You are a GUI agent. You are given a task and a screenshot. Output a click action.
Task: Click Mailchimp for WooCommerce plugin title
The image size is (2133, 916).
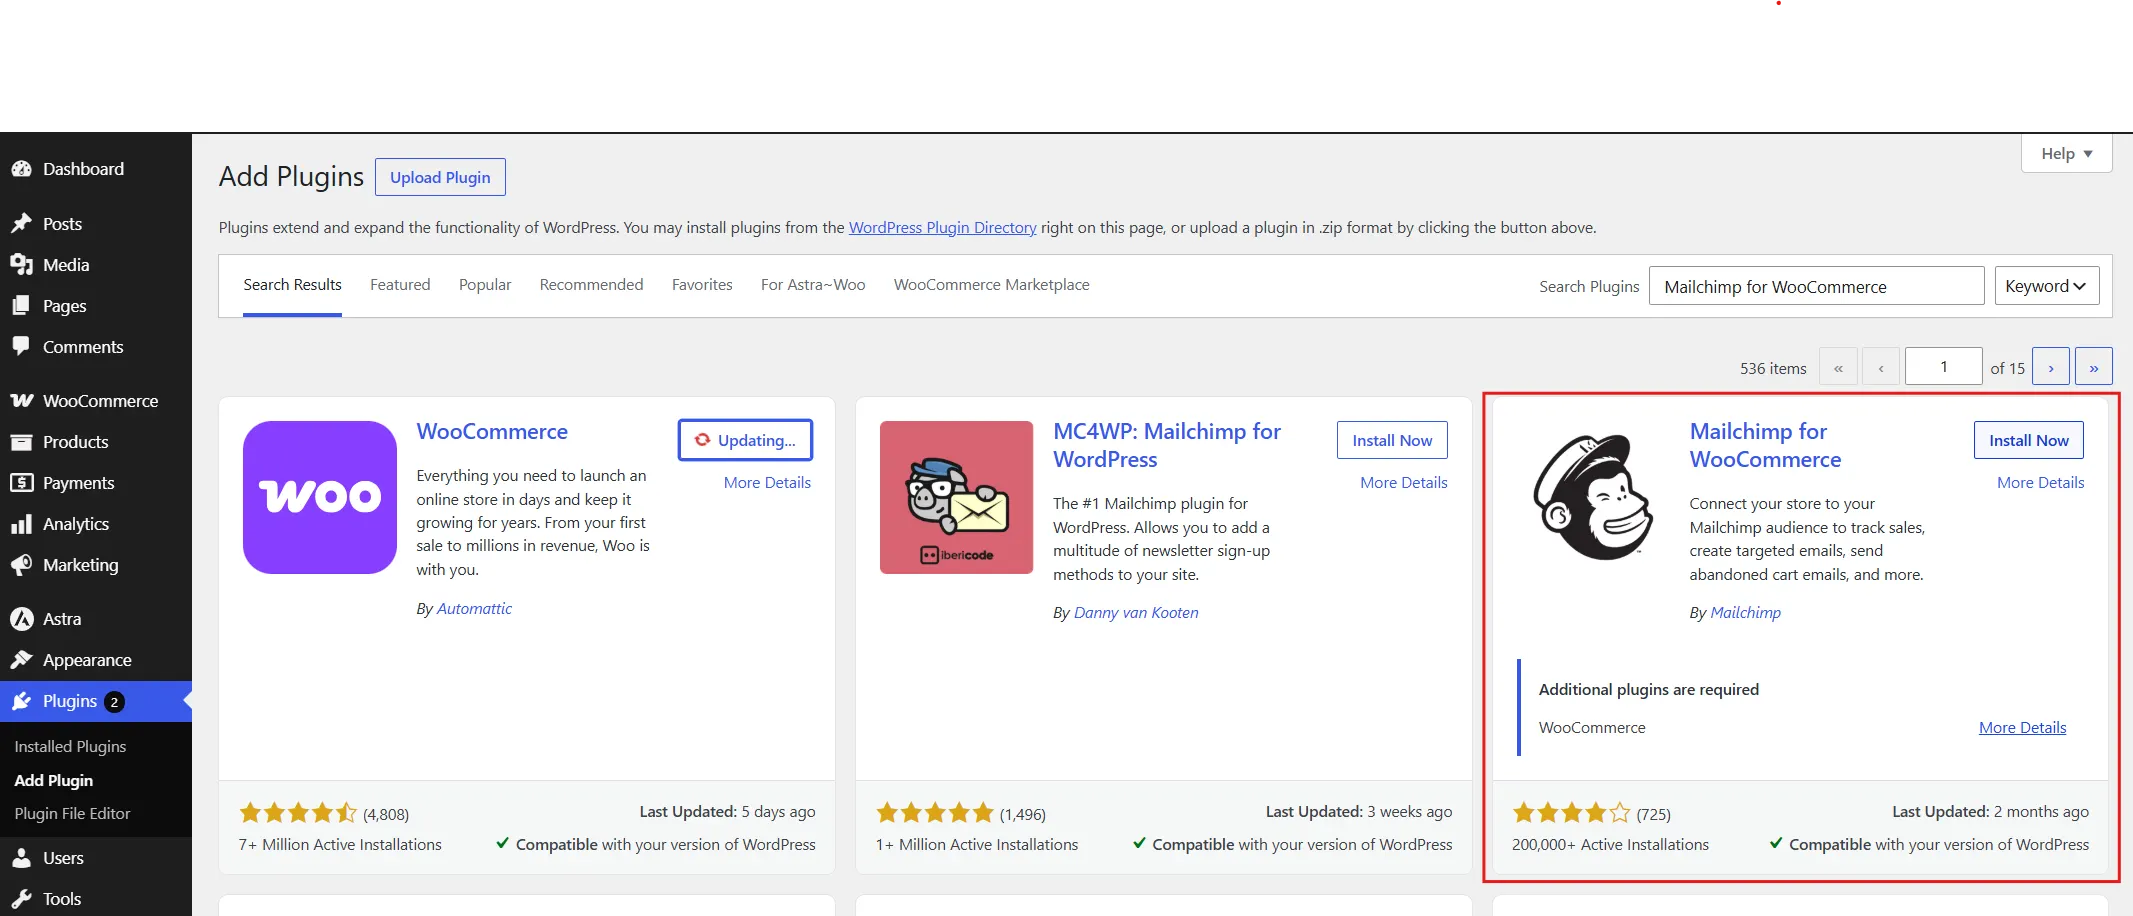[1765, 446]
